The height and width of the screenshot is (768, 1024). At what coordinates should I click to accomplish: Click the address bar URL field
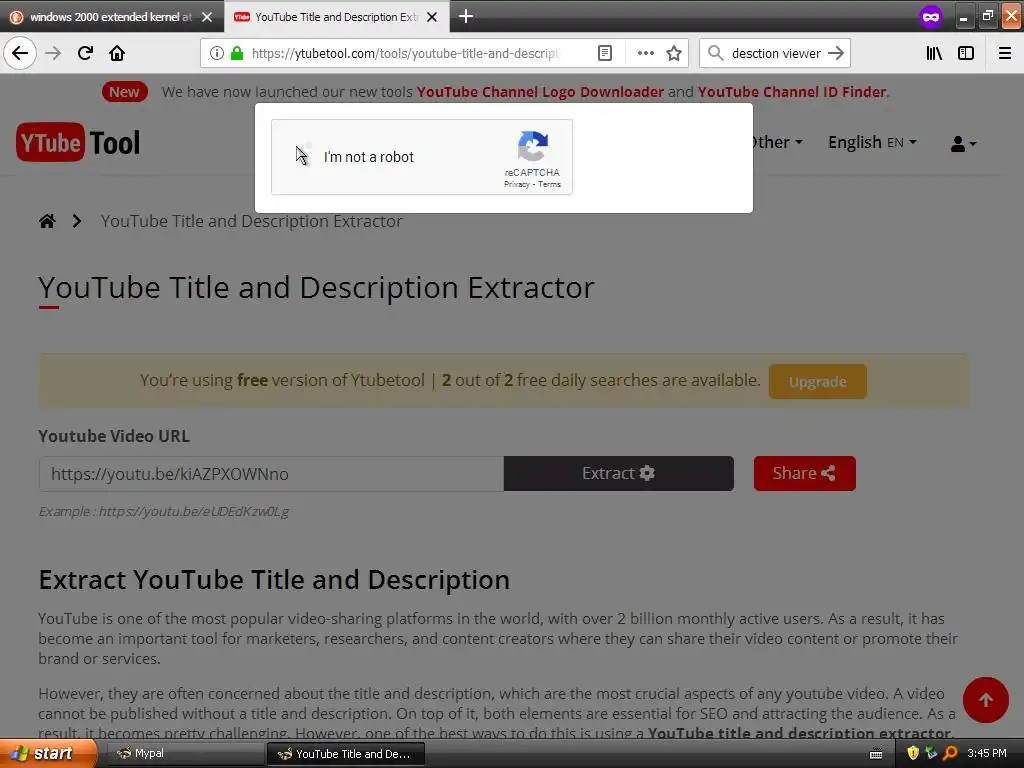(405, 53)
